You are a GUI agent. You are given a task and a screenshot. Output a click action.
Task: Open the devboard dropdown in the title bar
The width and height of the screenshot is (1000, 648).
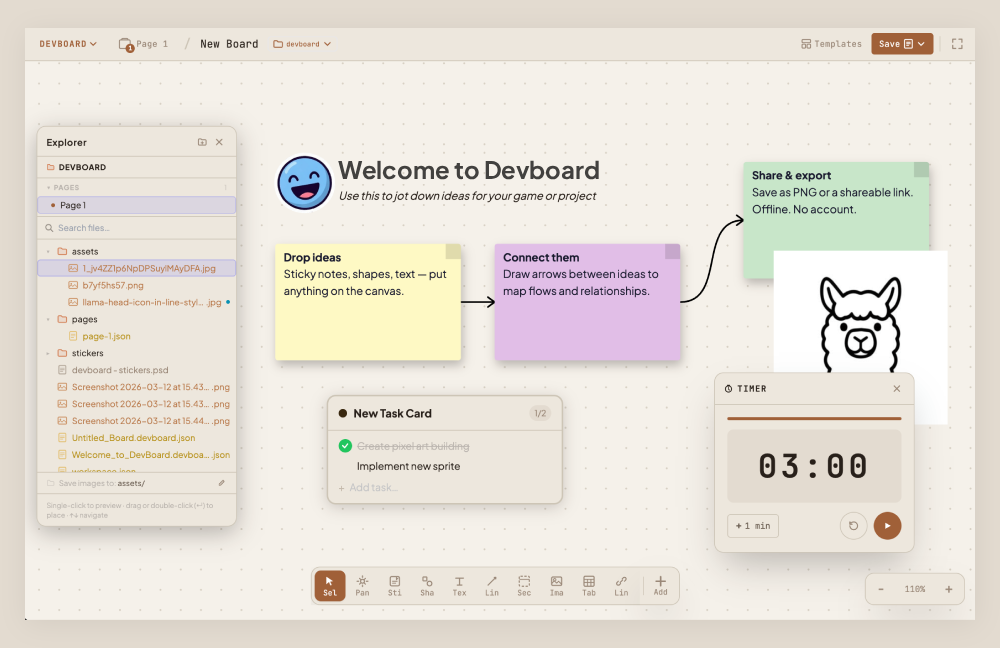click(x=302, y=43)
